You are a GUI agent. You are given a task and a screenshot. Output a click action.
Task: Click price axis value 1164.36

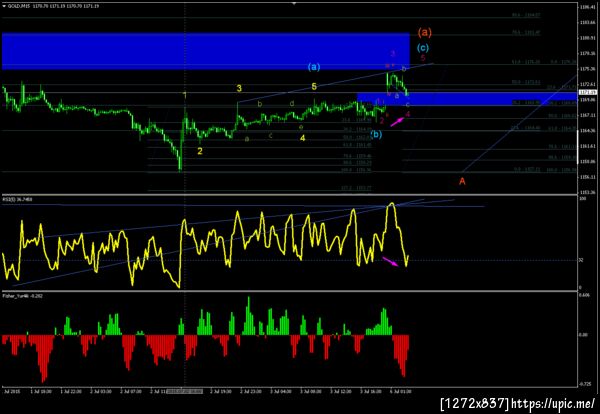pyautogui.click(x=588, y=130)
